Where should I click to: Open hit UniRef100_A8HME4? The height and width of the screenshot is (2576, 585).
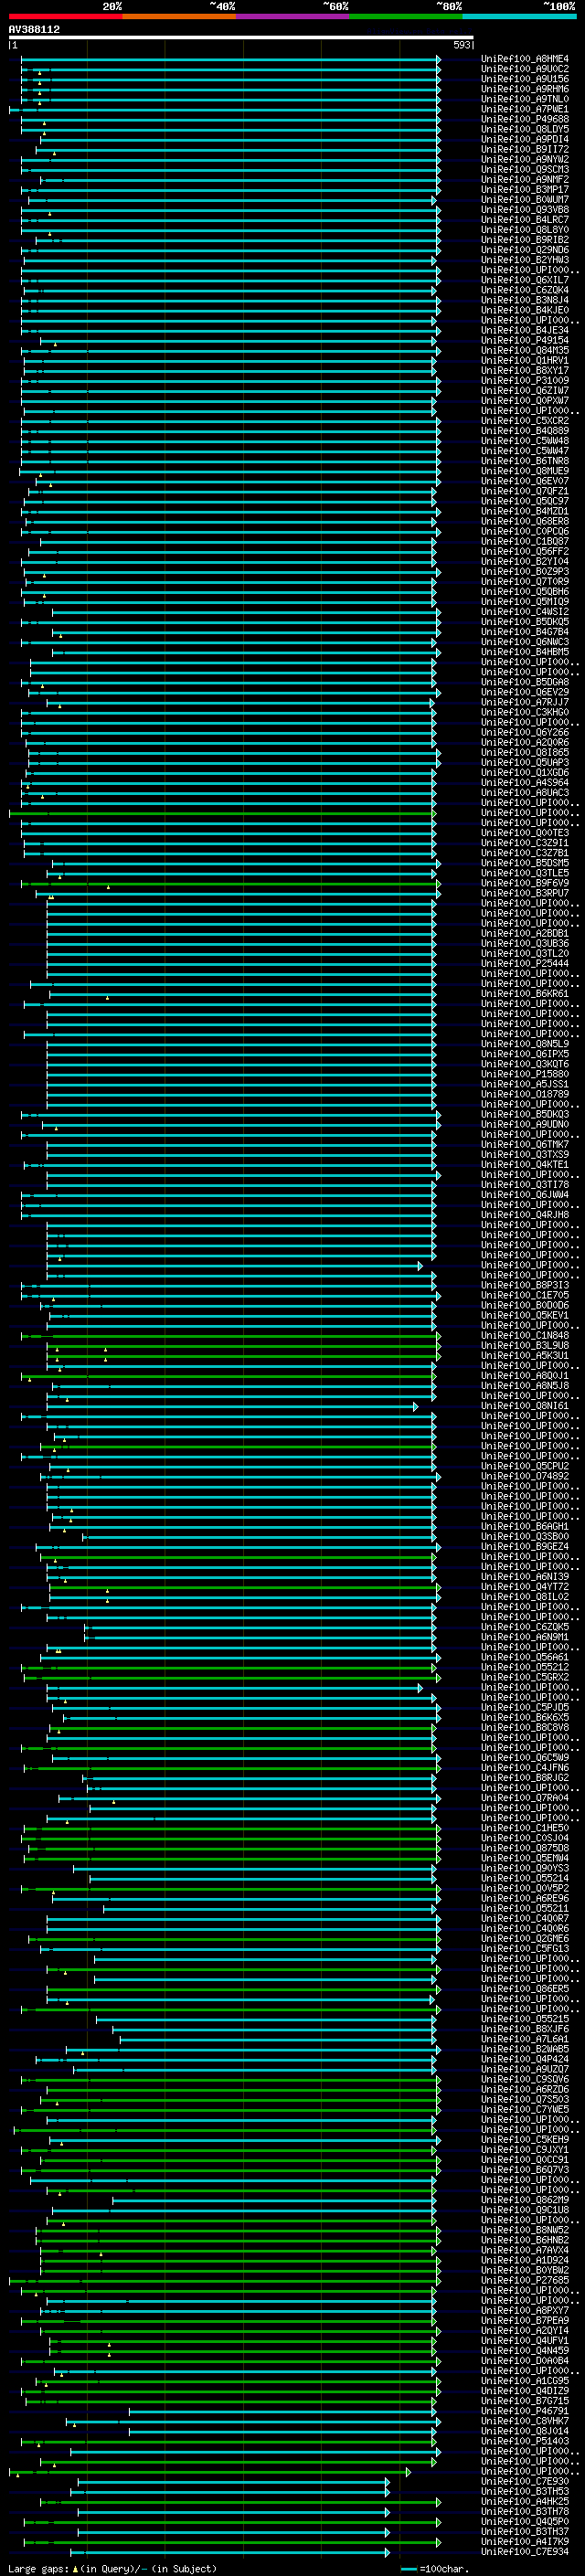(x=525, y=59)
